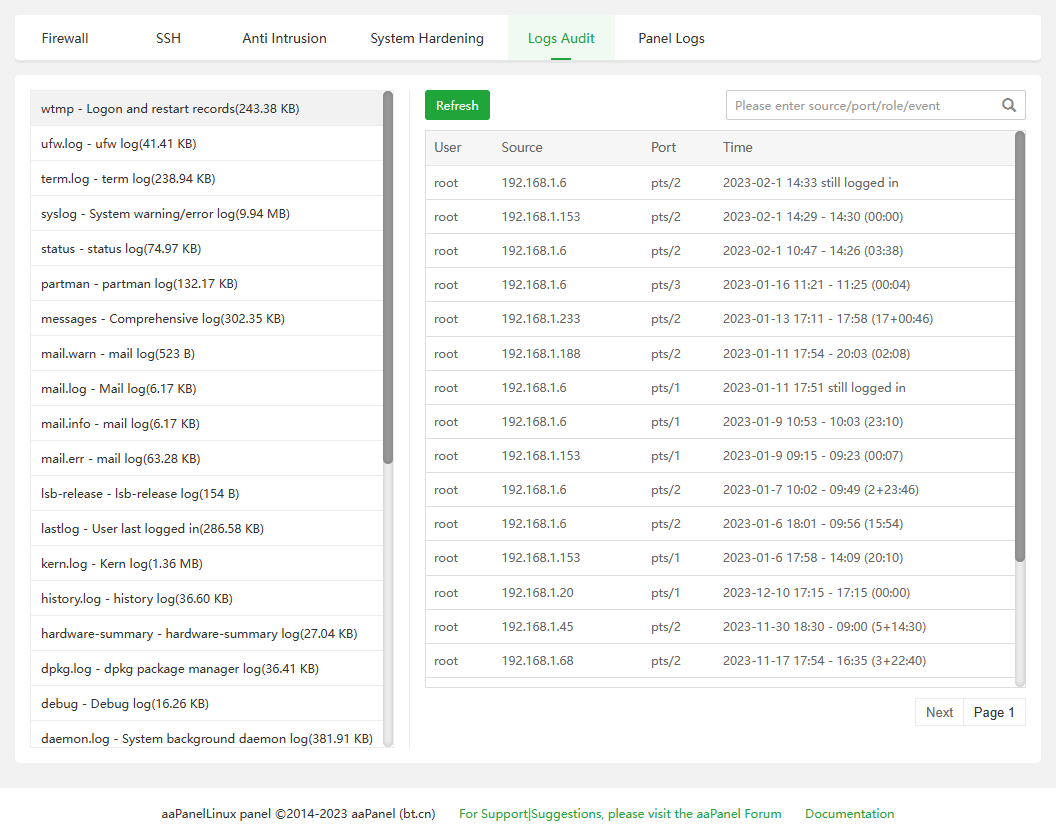The height and width of the screenshot is (838, 1056).
Task: Open the Firewall tab
Action: pyautogui.click(x=65, y=38)
